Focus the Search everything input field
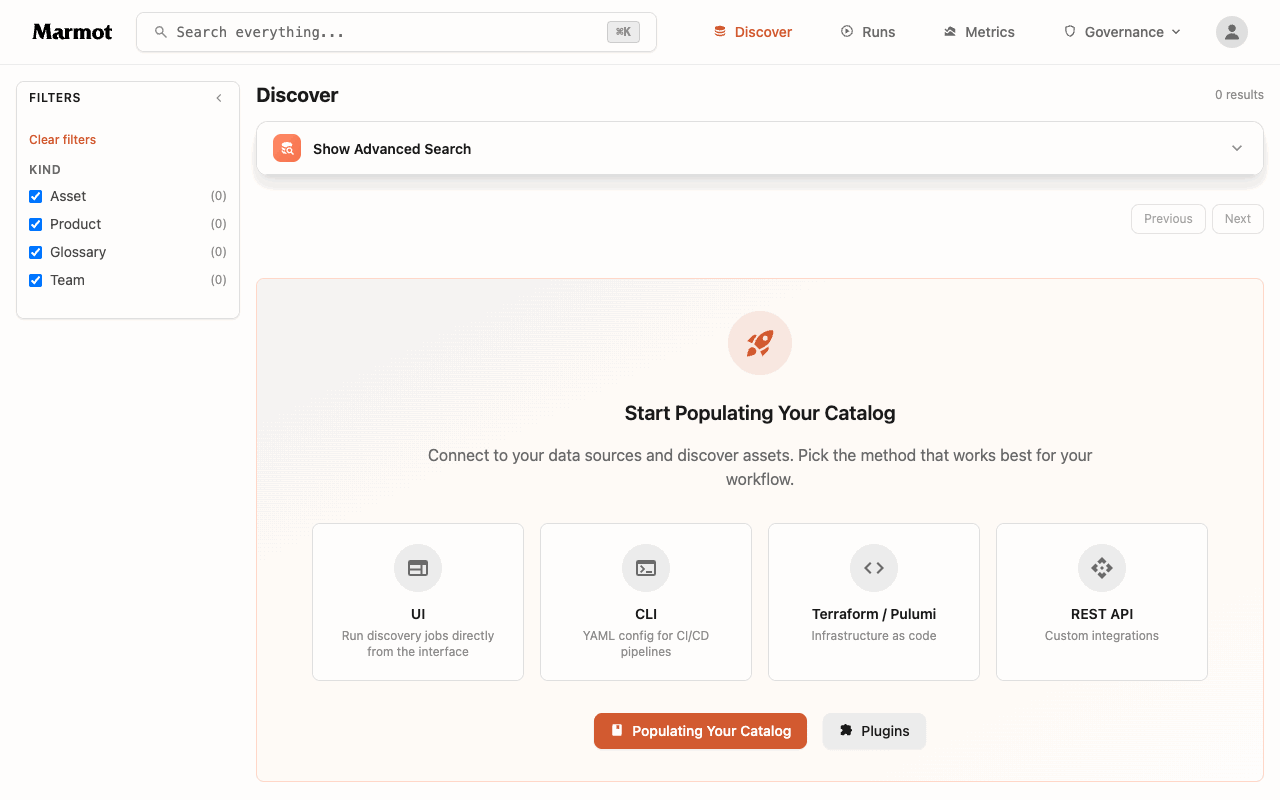This screenshot has width=1280, height=800. 396,32
